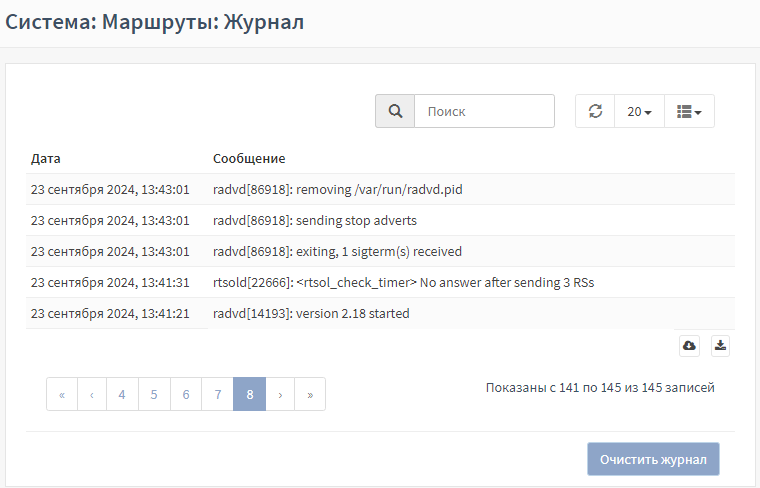Select page 6 in pagination
This screenshot has height=488, width=760.
(x=186, y=394)
